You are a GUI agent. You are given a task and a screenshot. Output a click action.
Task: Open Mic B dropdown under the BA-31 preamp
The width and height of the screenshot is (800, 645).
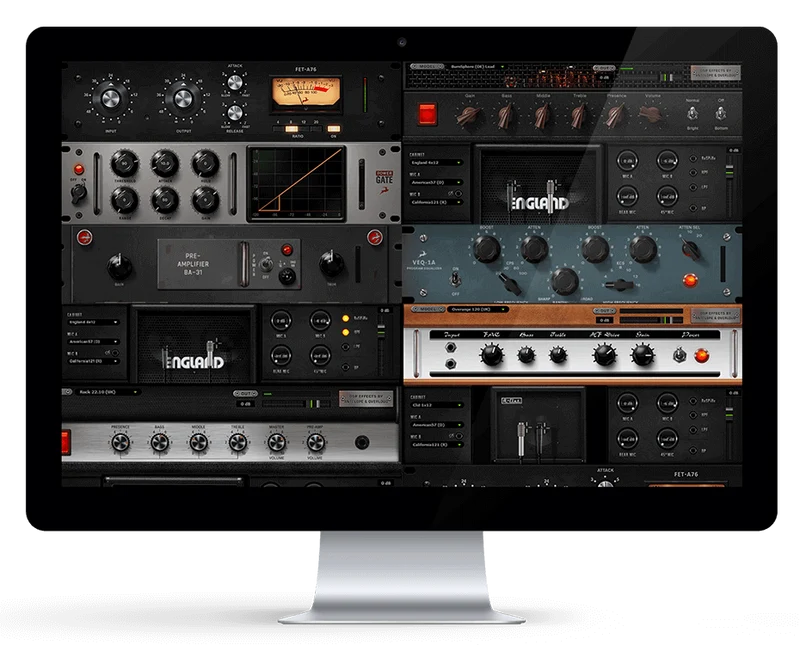93,361
